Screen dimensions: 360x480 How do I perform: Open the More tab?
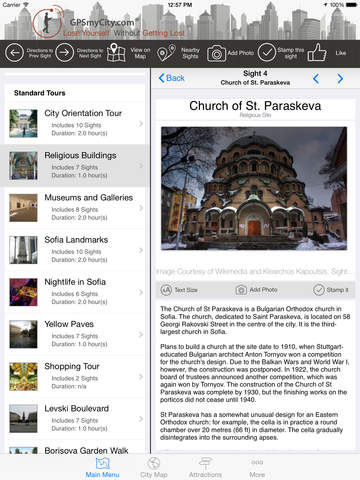pyautogui.click(x=257, y=467)
